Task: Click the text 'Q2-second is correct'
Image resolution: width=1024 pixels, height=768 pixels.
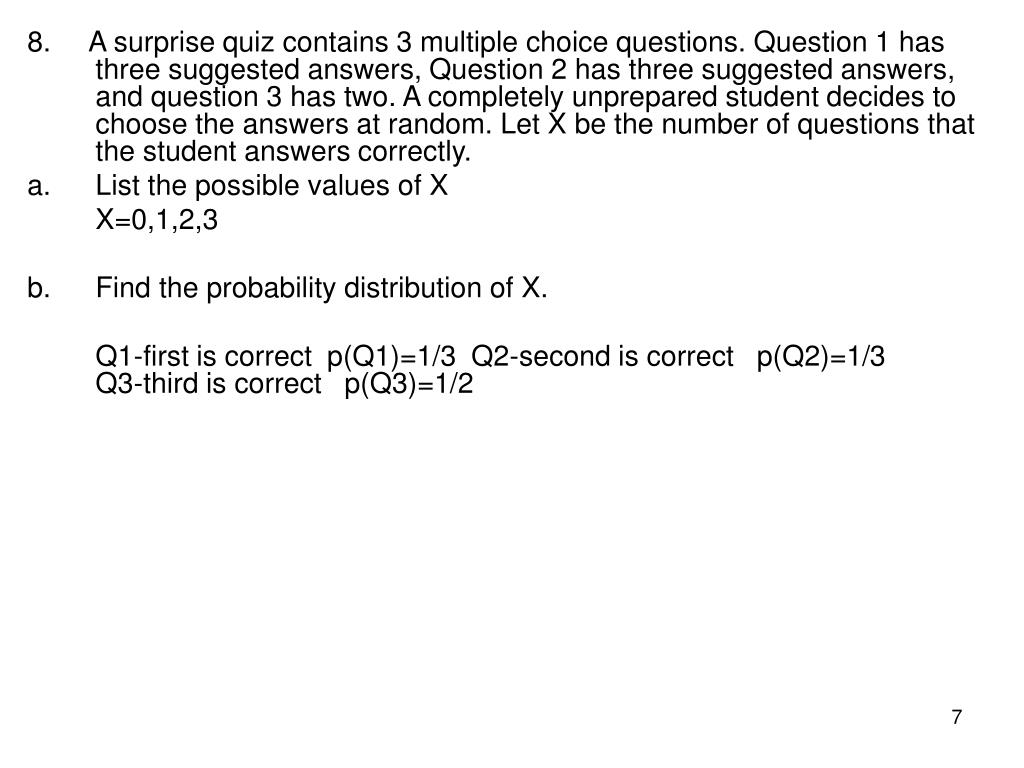Action: (602, 357)
